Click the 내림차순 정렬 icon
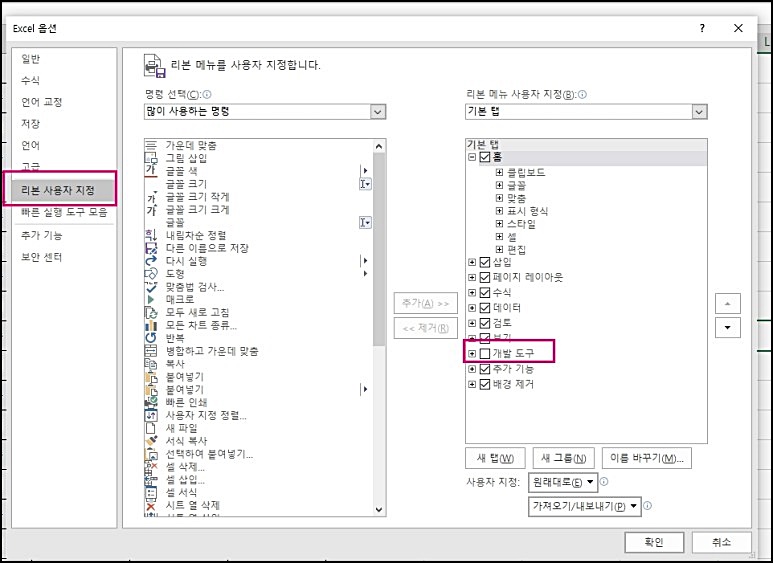The width and height of the screenshot is (773, 563). pyautogui.click(x=151, y=235)
